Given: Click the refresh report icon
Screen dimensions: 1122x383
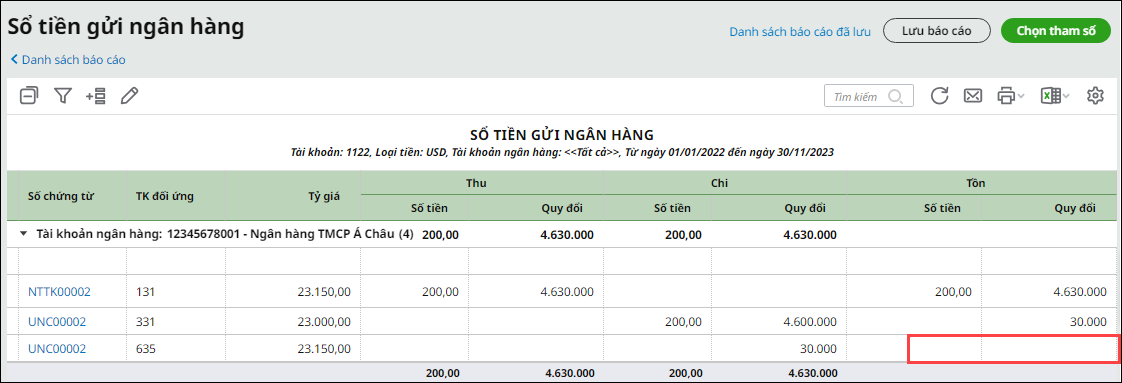Looking at the screenshot, I should tap(940, 96).
